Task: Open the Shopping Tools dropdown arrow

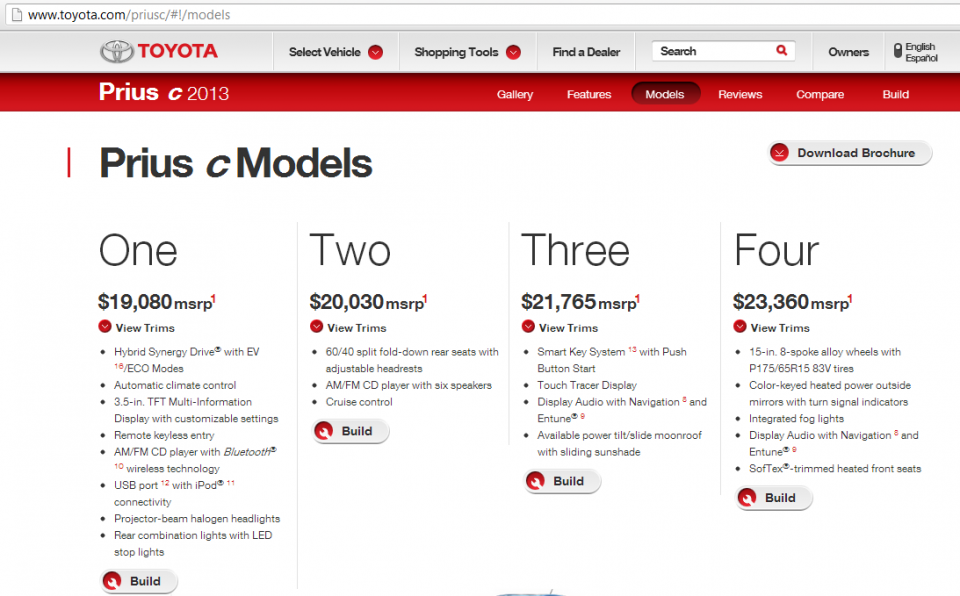Action: point(514,52)
